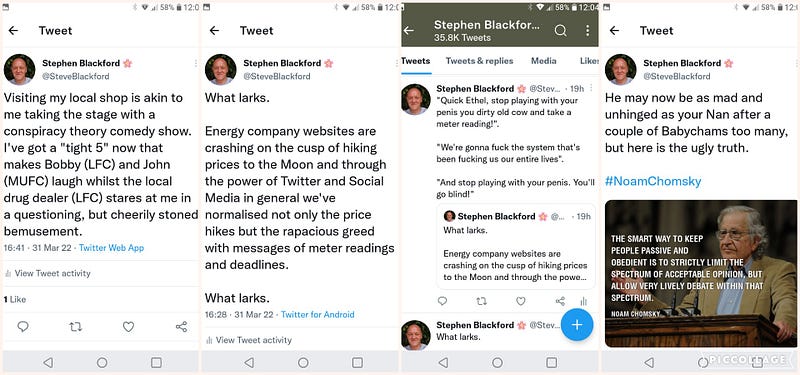
Task: Open View Tweet activity under the energy tweet
Action: click(x=248, y=340)
